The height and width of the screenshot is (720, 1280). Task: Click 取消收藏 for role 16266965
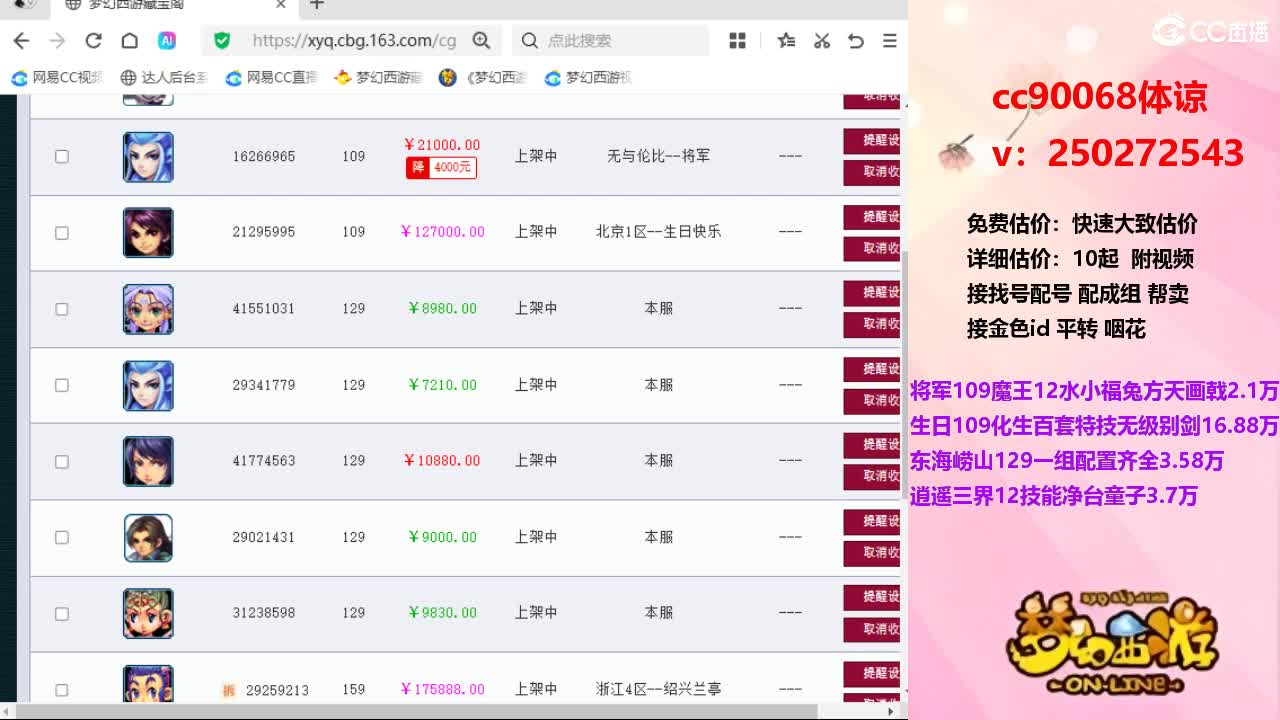coord(872,172)
